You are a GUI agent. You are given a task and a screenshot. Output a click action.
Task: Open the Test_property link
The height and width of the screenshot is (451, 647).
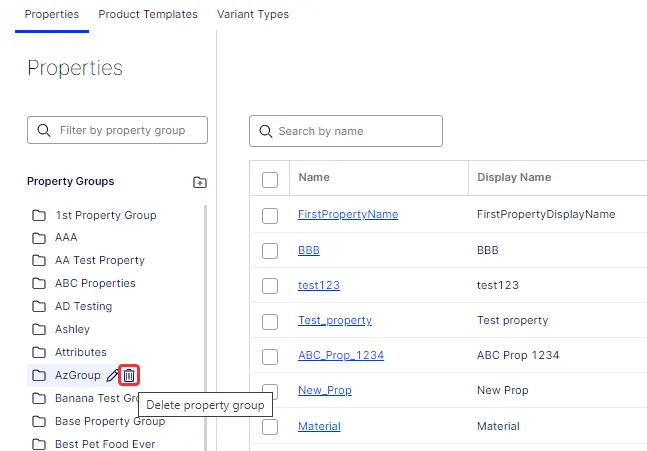coord(335,320)
